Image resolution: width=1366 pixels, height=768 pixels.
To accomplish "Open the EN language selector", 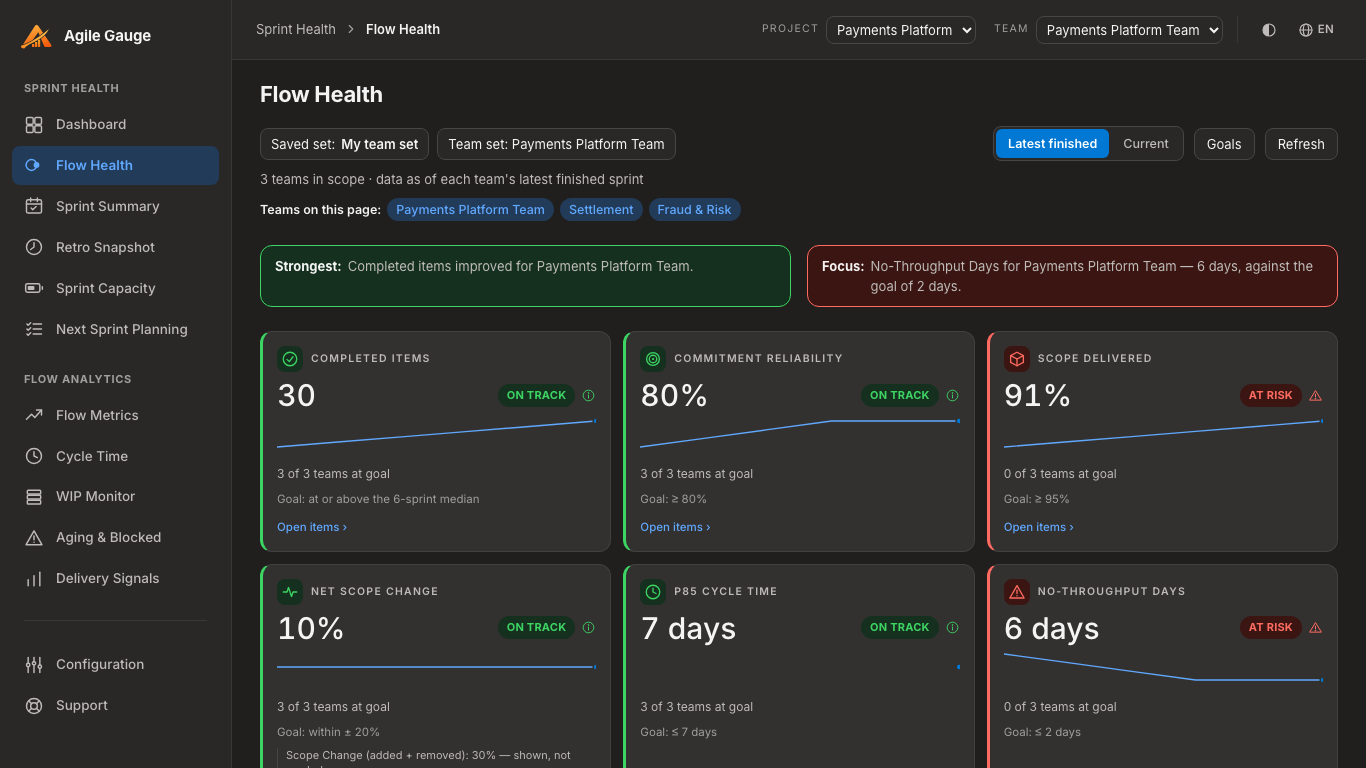I will click(x=1316, y=30).
